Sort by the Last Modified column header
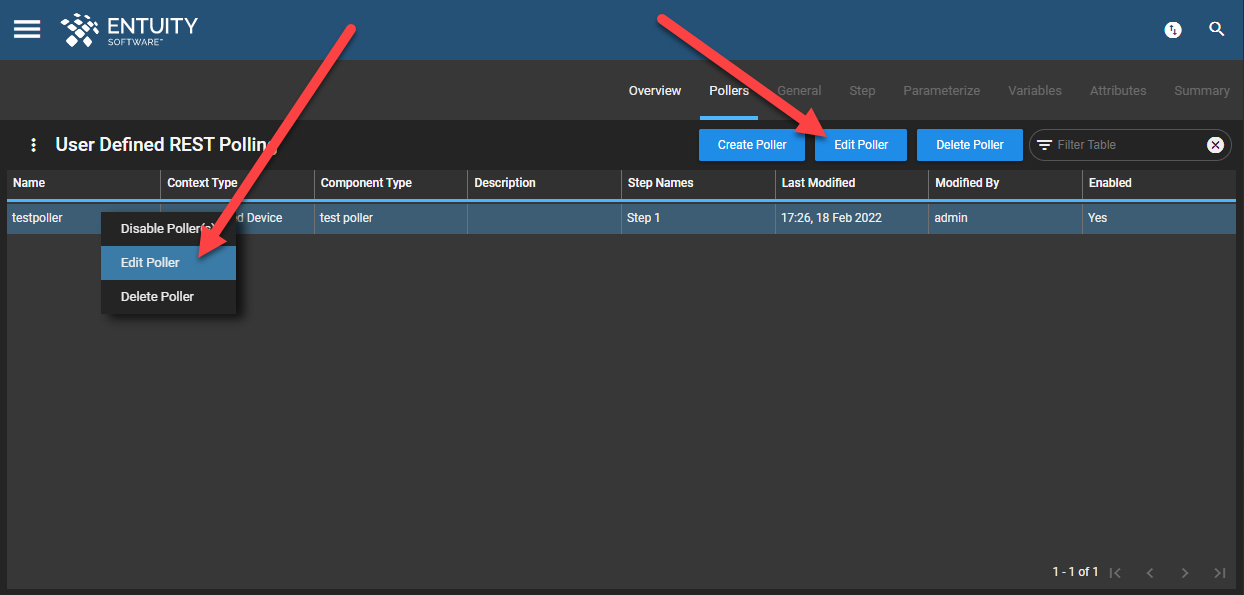Viewport: 1244px width, 595px height. pos(852,183)
